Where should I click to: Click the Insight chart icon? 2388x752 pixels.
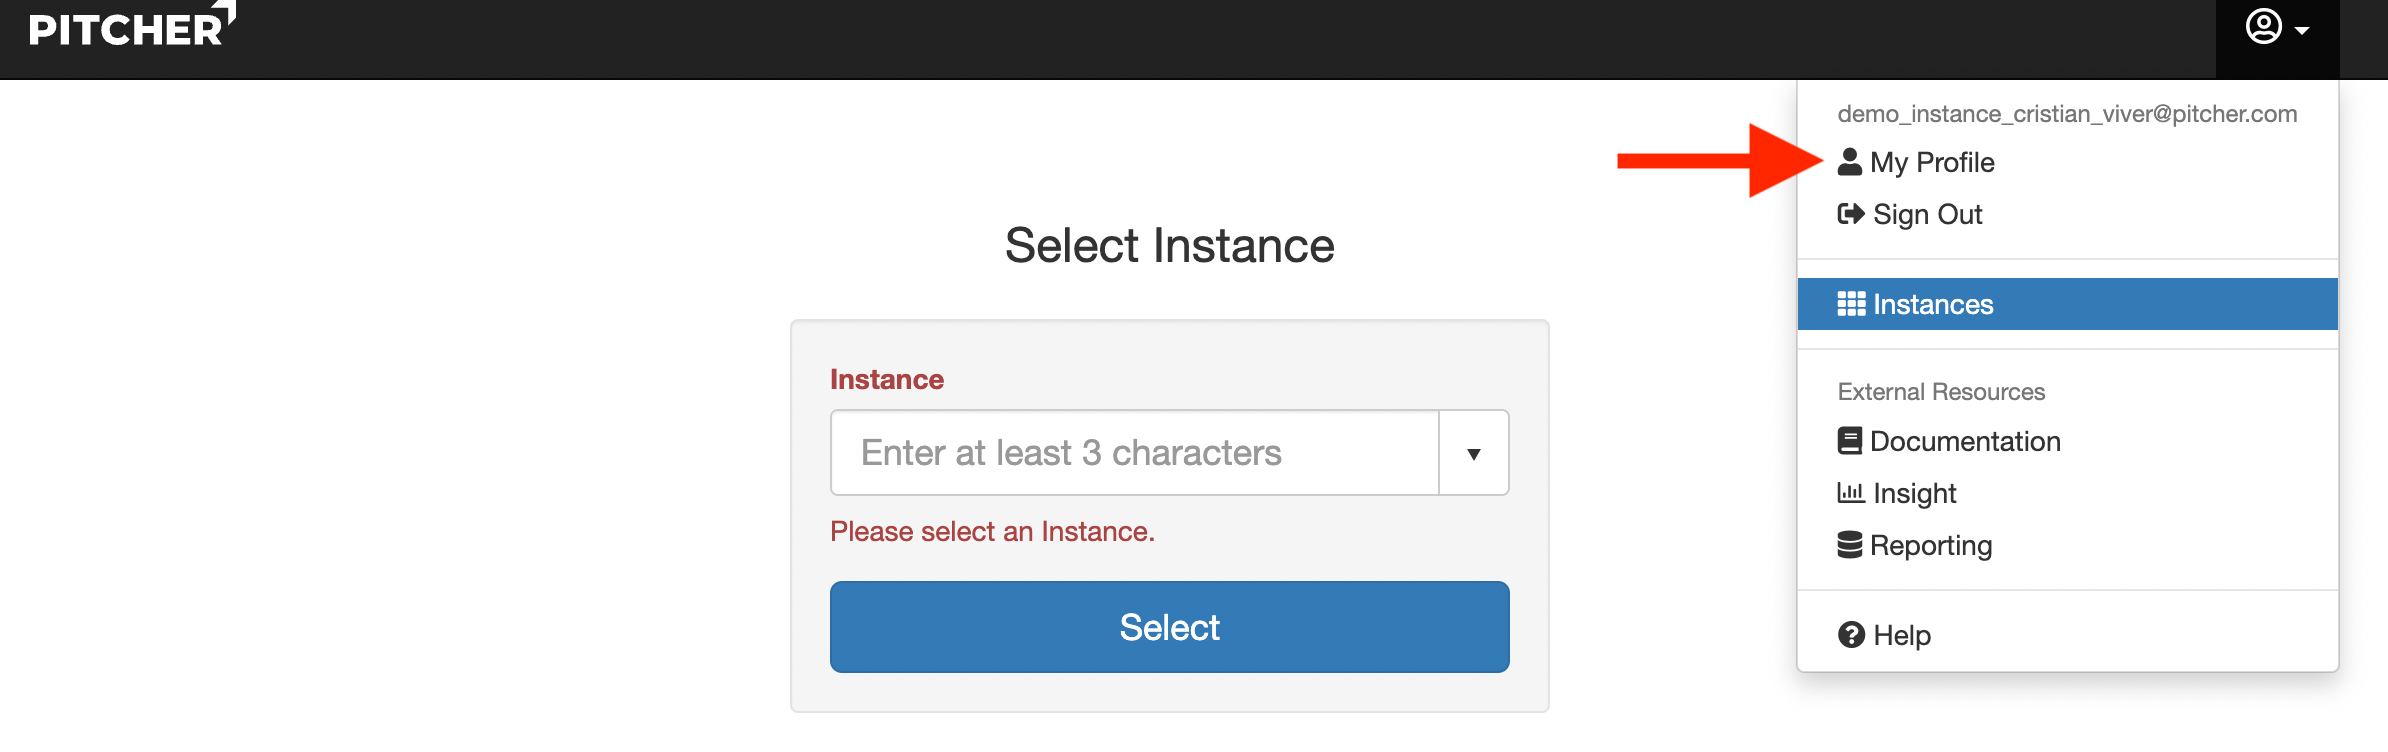tap(1851, 493)
